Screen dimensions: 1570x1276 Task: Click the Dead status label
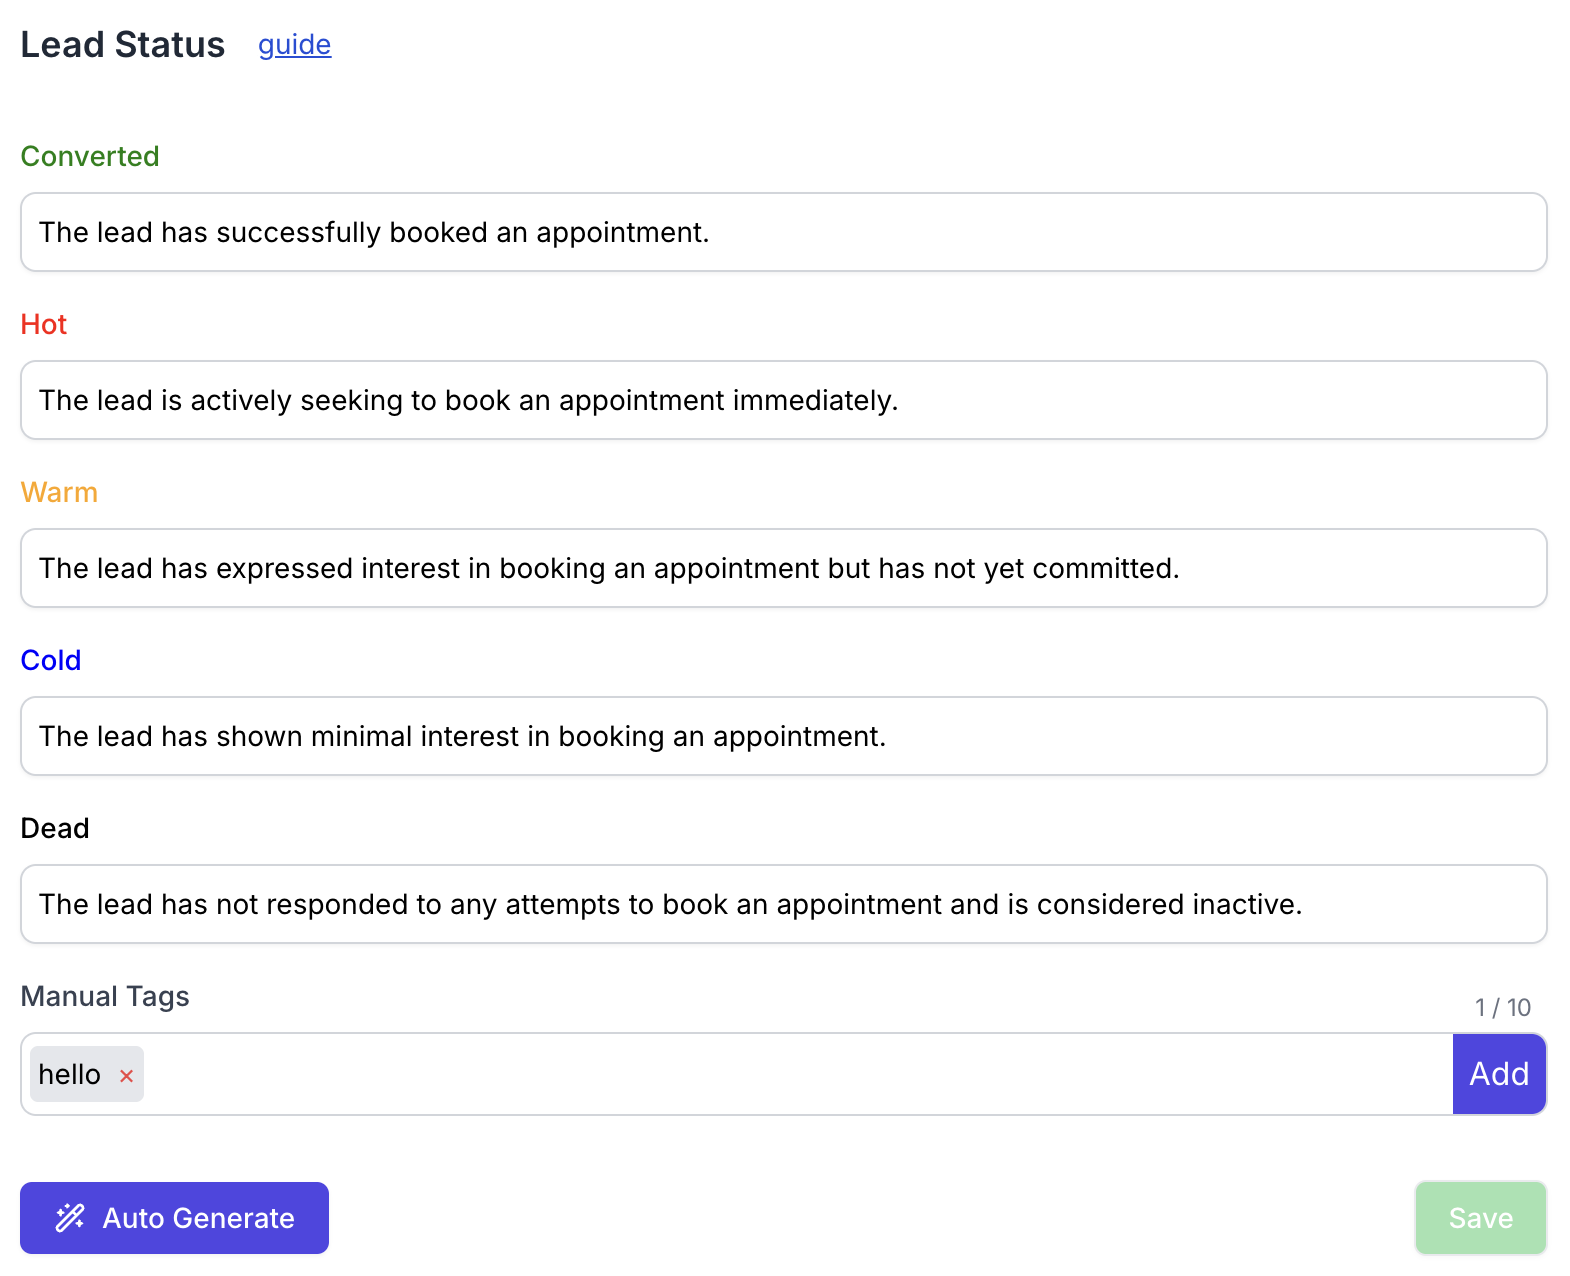point(55,828)
